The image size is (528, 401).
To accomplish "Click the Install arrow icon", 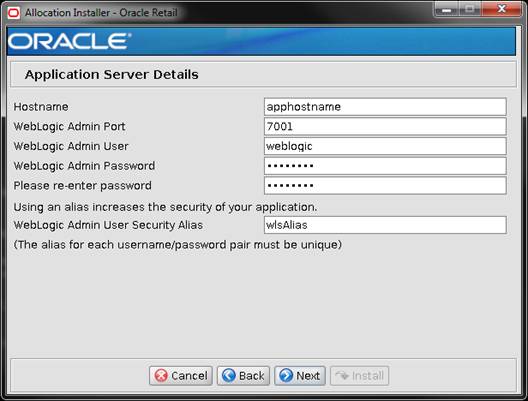I will pyautogui.click(x=342, y=375).
